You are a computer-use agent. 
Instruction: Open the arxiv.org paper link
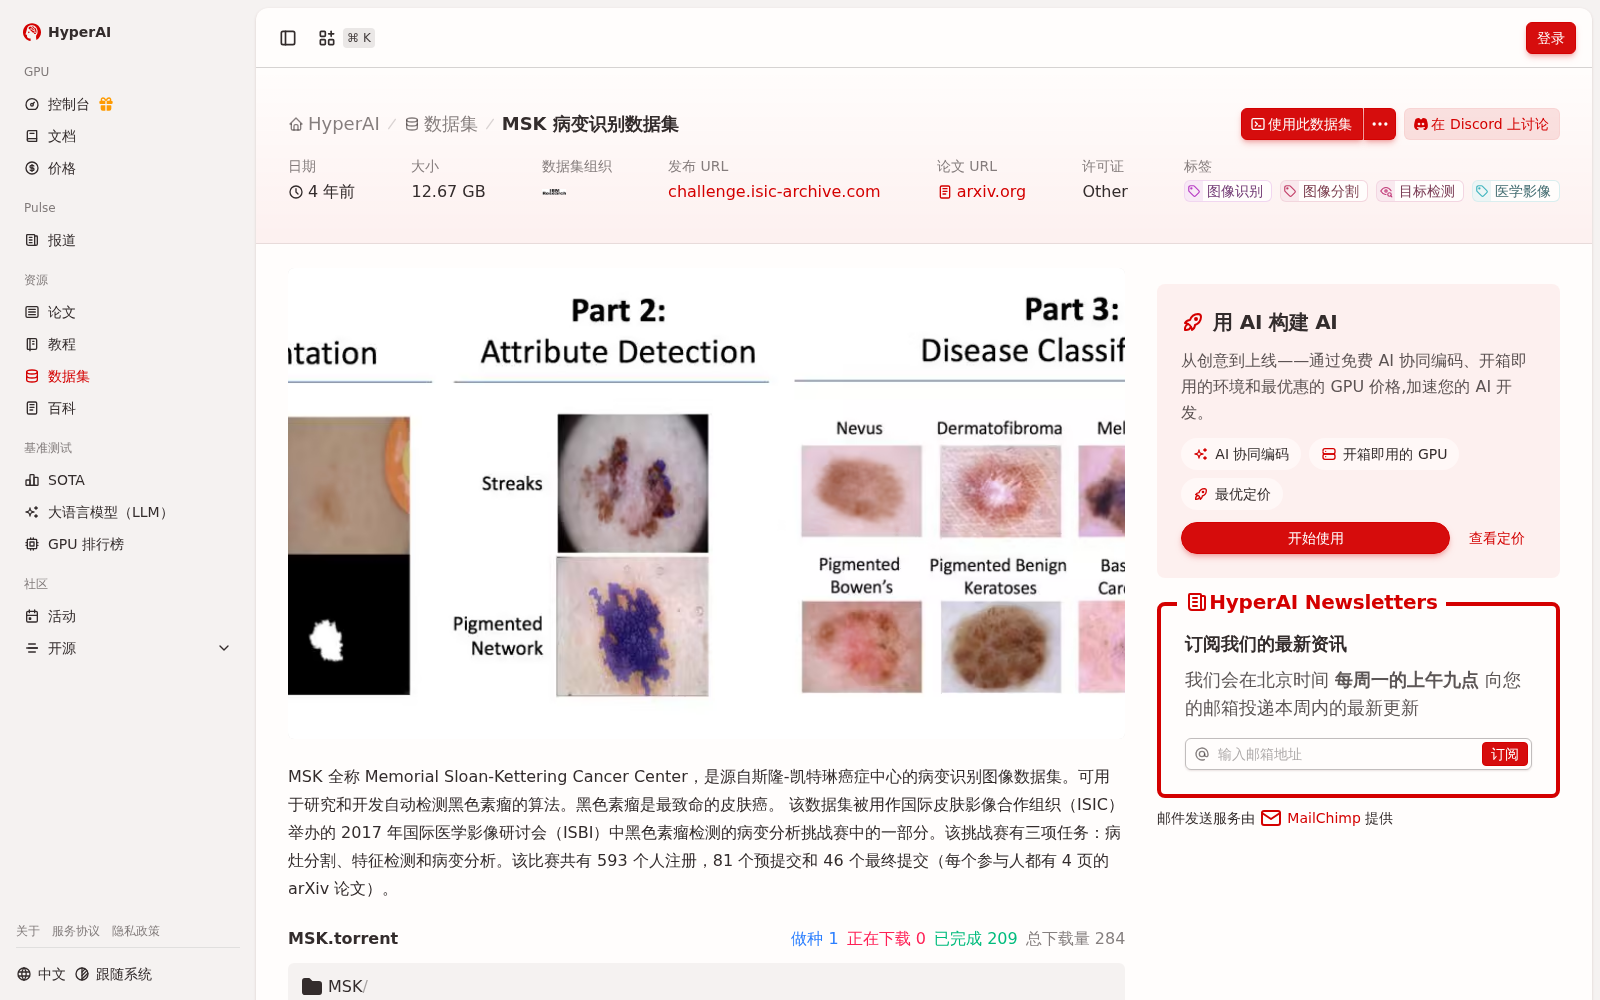tap(982, 191)
